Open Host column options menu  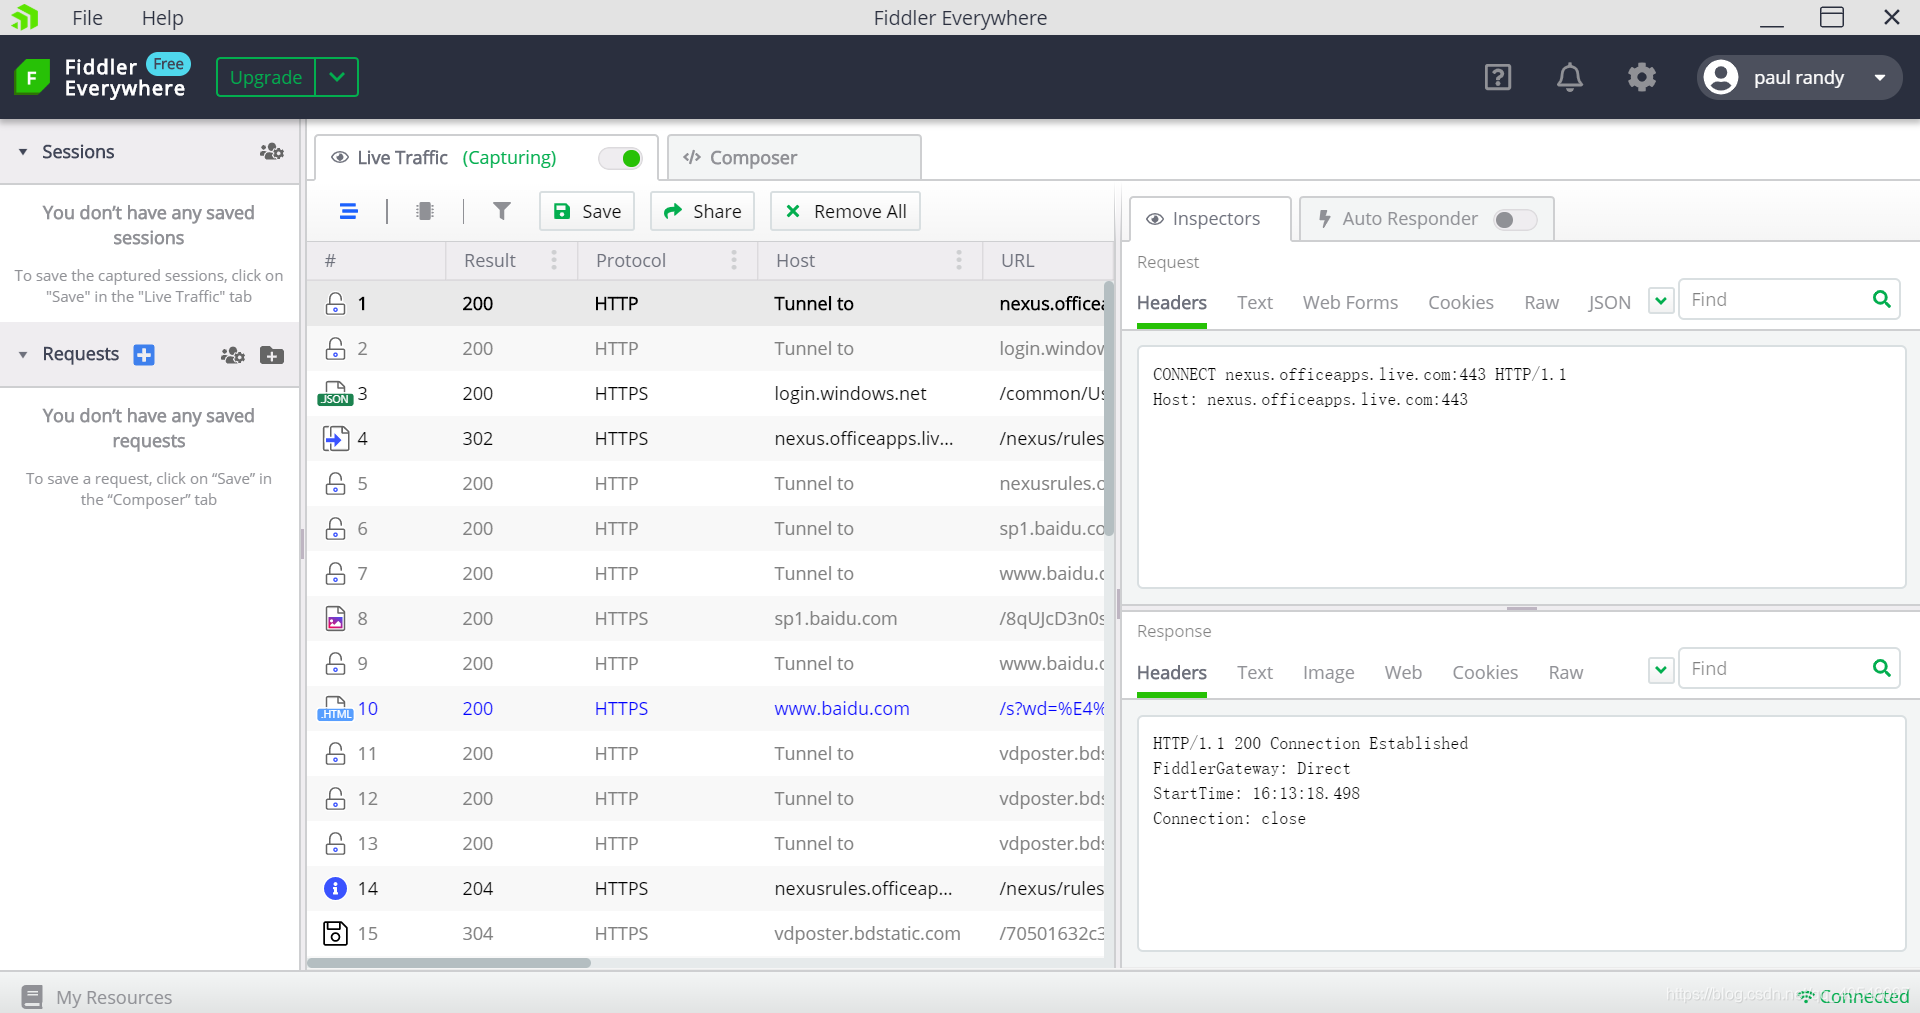tap(959, 260)
